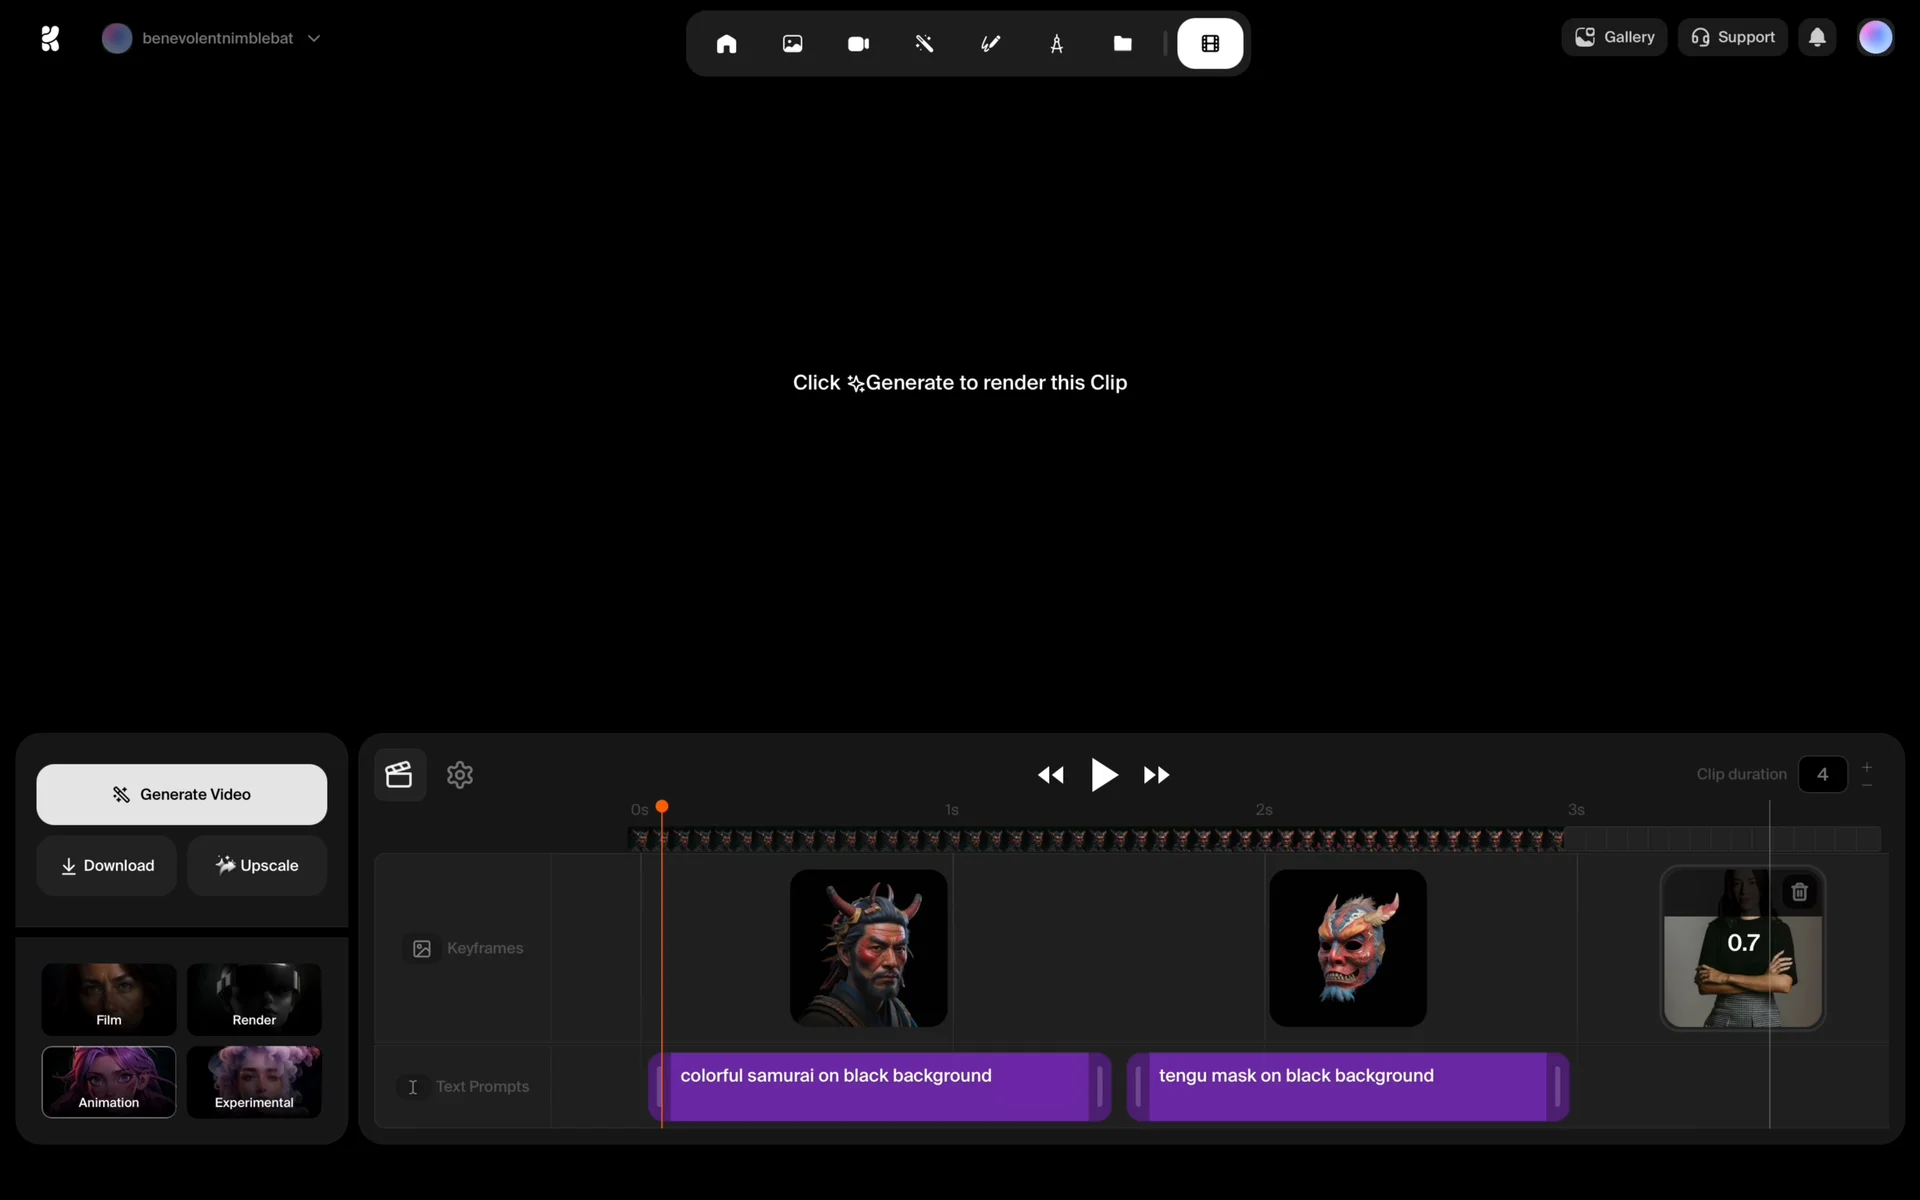Expand the benevolentnimblebat account dropdown
The image size is (1920, 1200).
pos(314,38)
